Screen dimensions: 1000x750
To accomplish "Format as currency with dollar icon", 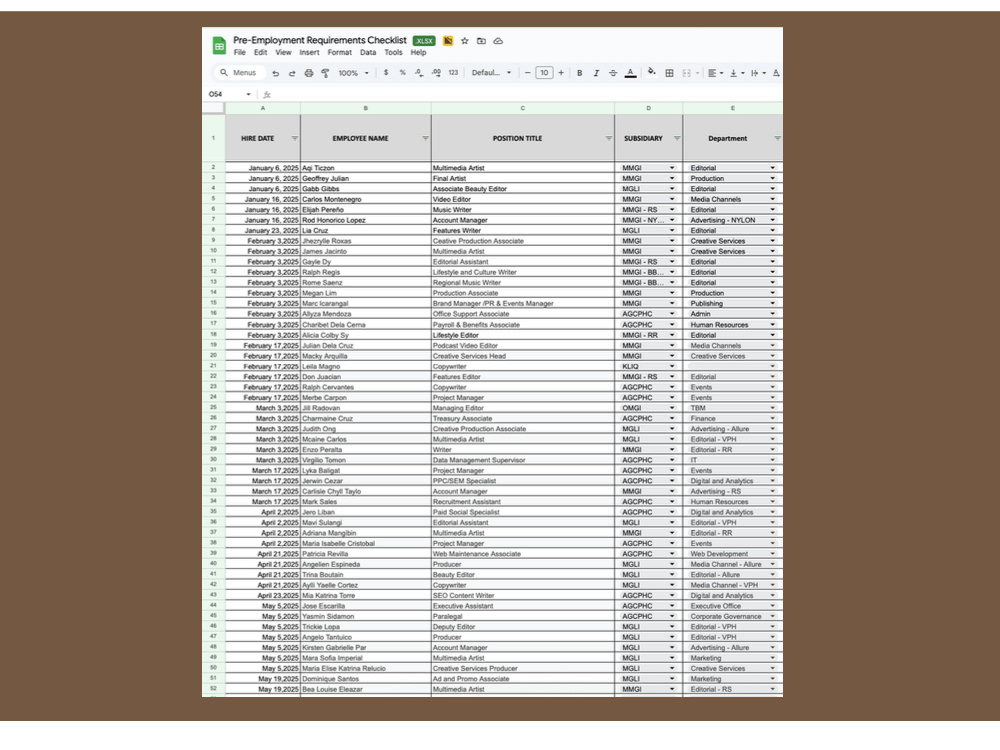I will (386, 73).
